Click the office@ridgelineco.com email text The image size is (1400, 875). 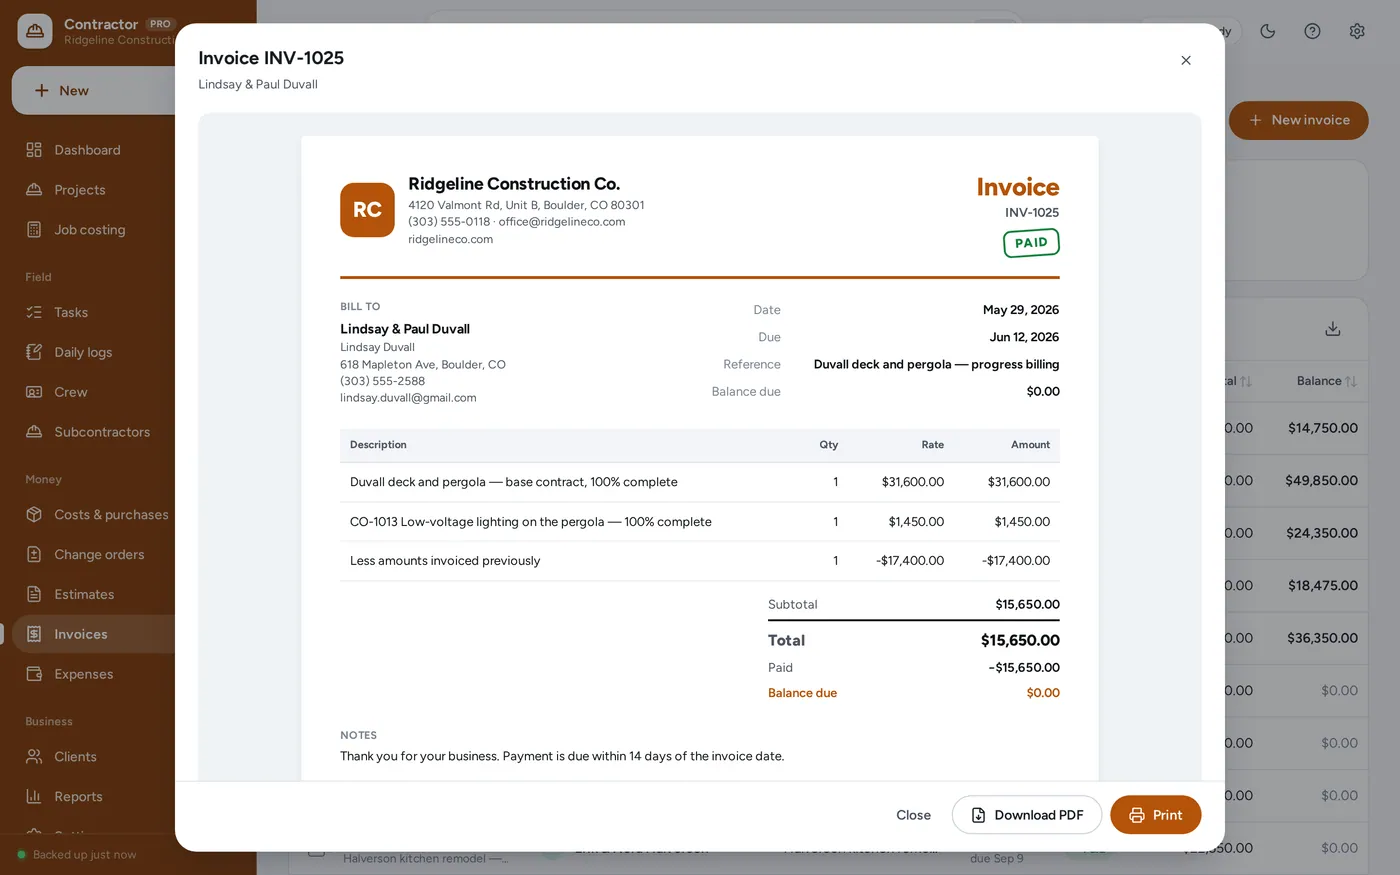562,222
